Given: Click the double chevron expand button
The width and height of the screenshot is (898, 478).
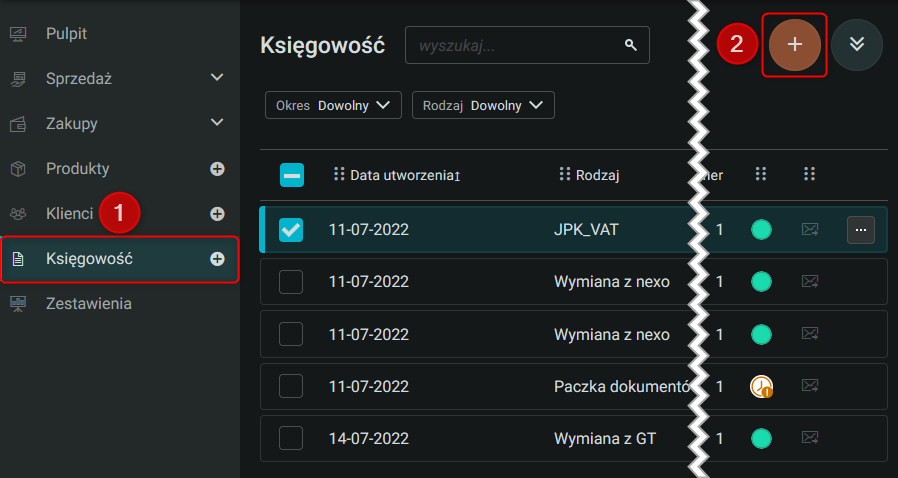Looking at the screenshot, I should [x=856, y=45].
